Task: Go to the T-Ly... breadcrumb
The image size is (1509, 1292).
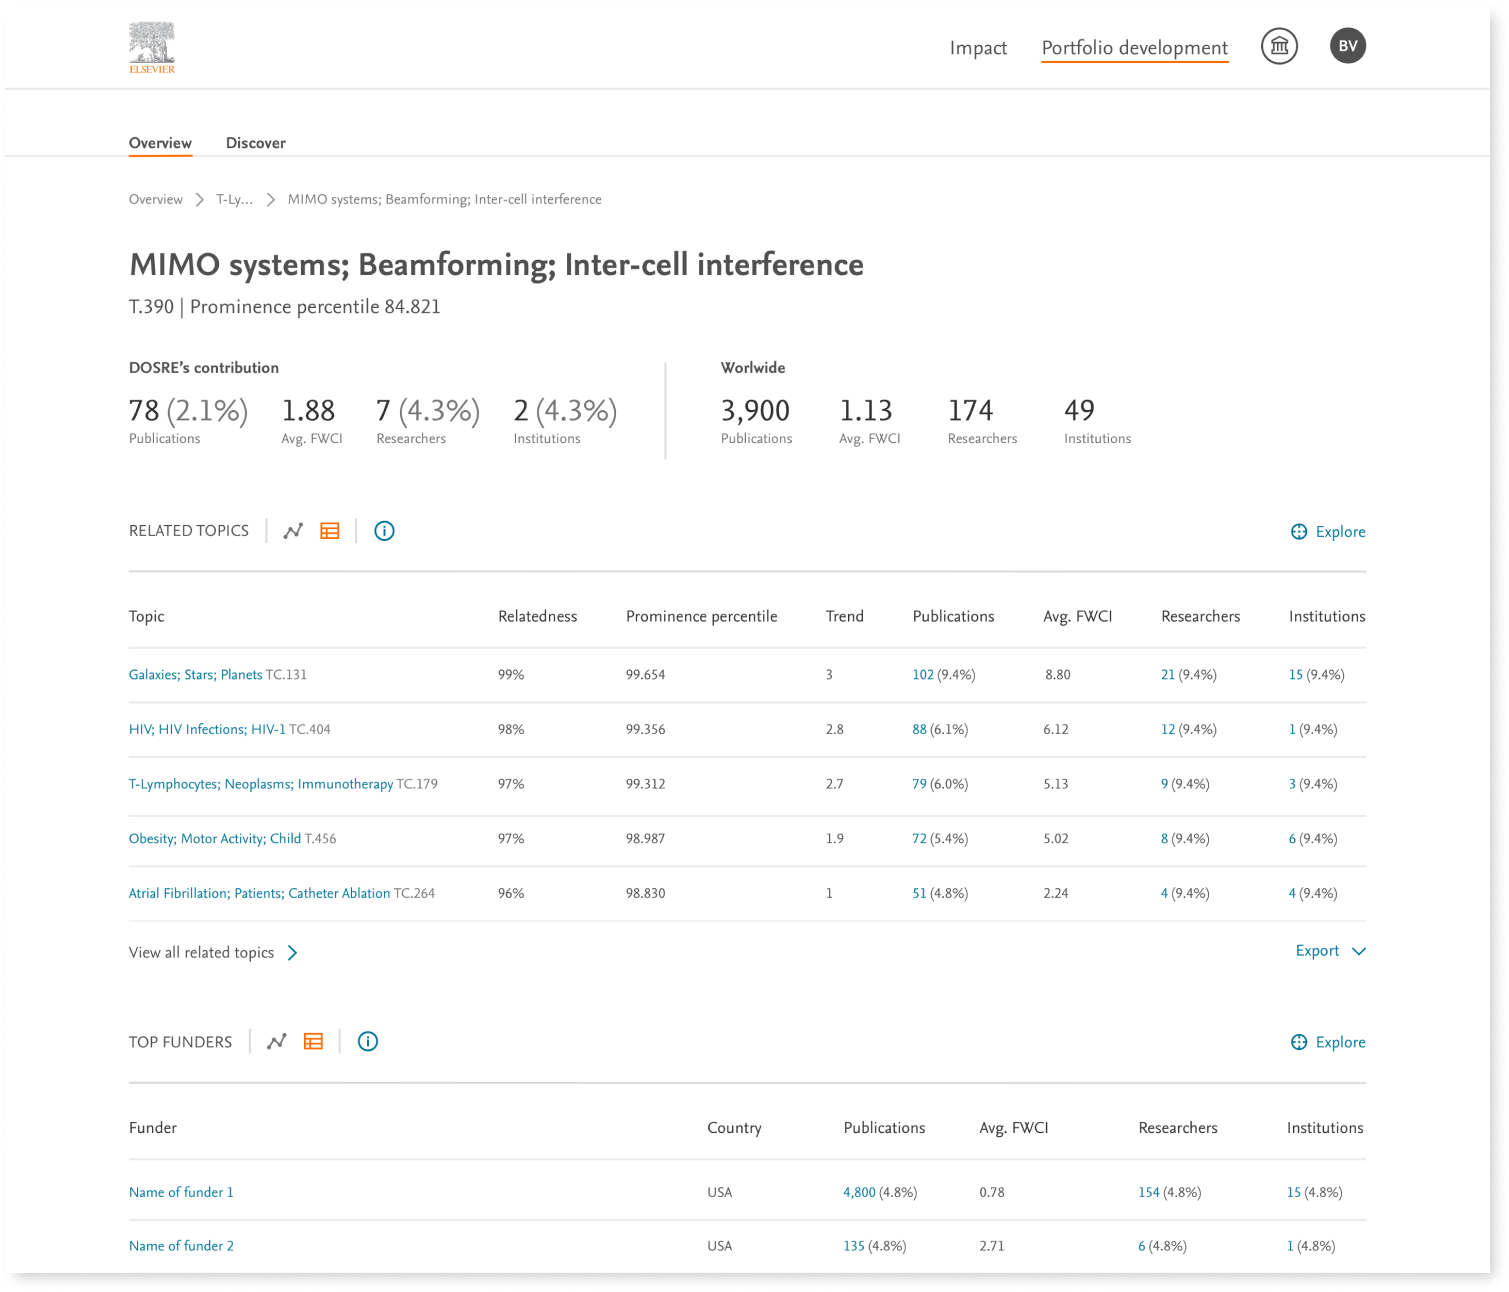Action: (234, 199)
